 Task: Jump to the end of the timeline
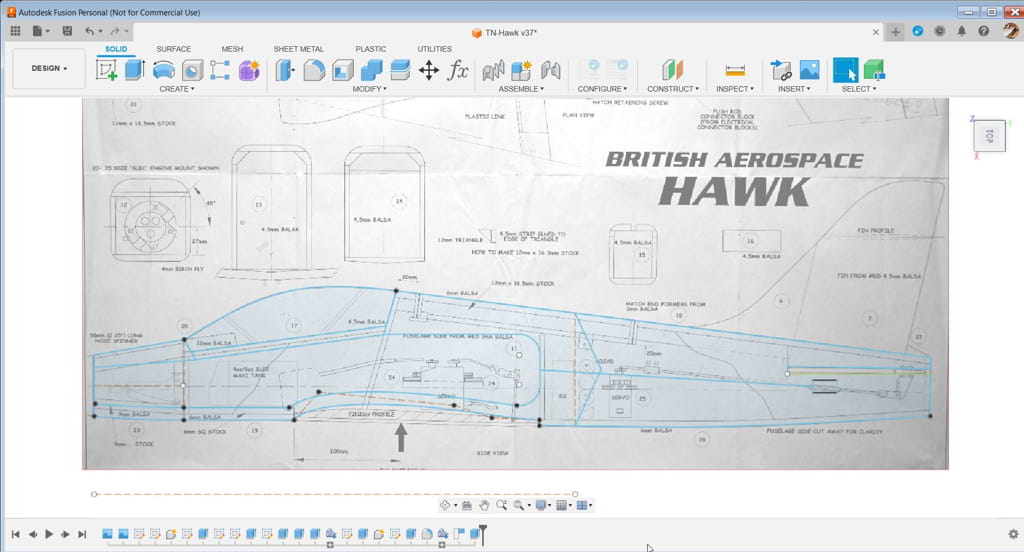(x=82, y=534)
